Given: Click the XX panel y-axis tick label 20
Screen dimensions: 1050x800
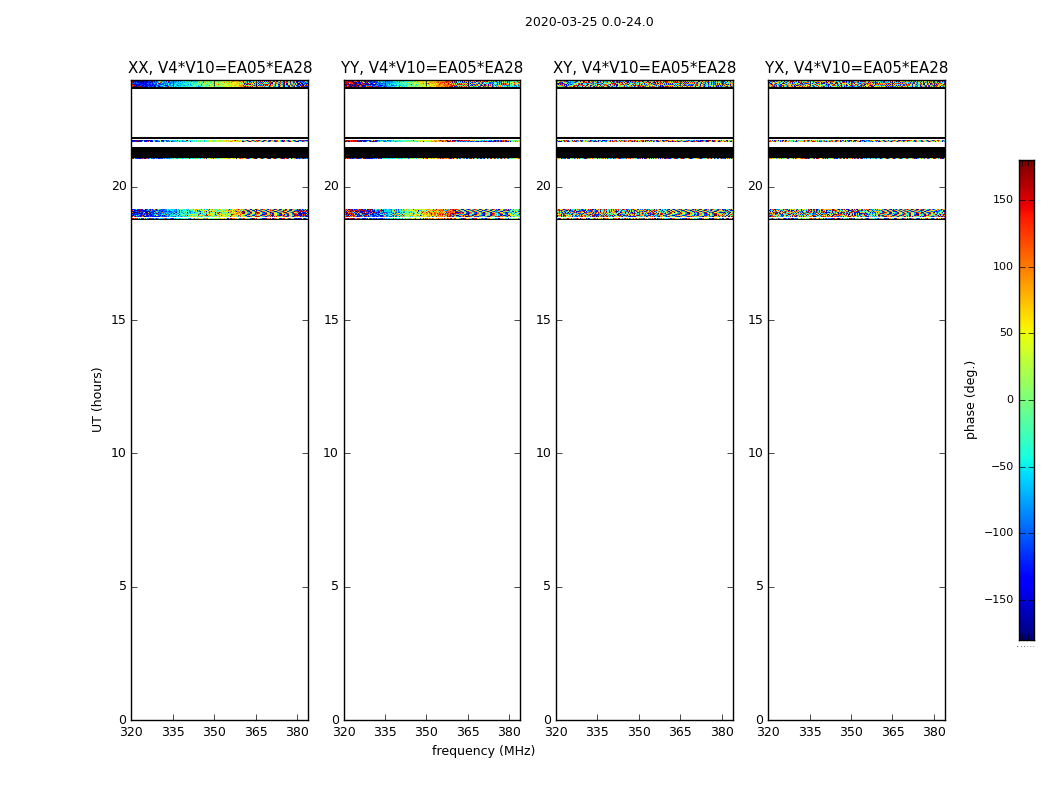Looking at the screenshot, I should click(119, 186).
